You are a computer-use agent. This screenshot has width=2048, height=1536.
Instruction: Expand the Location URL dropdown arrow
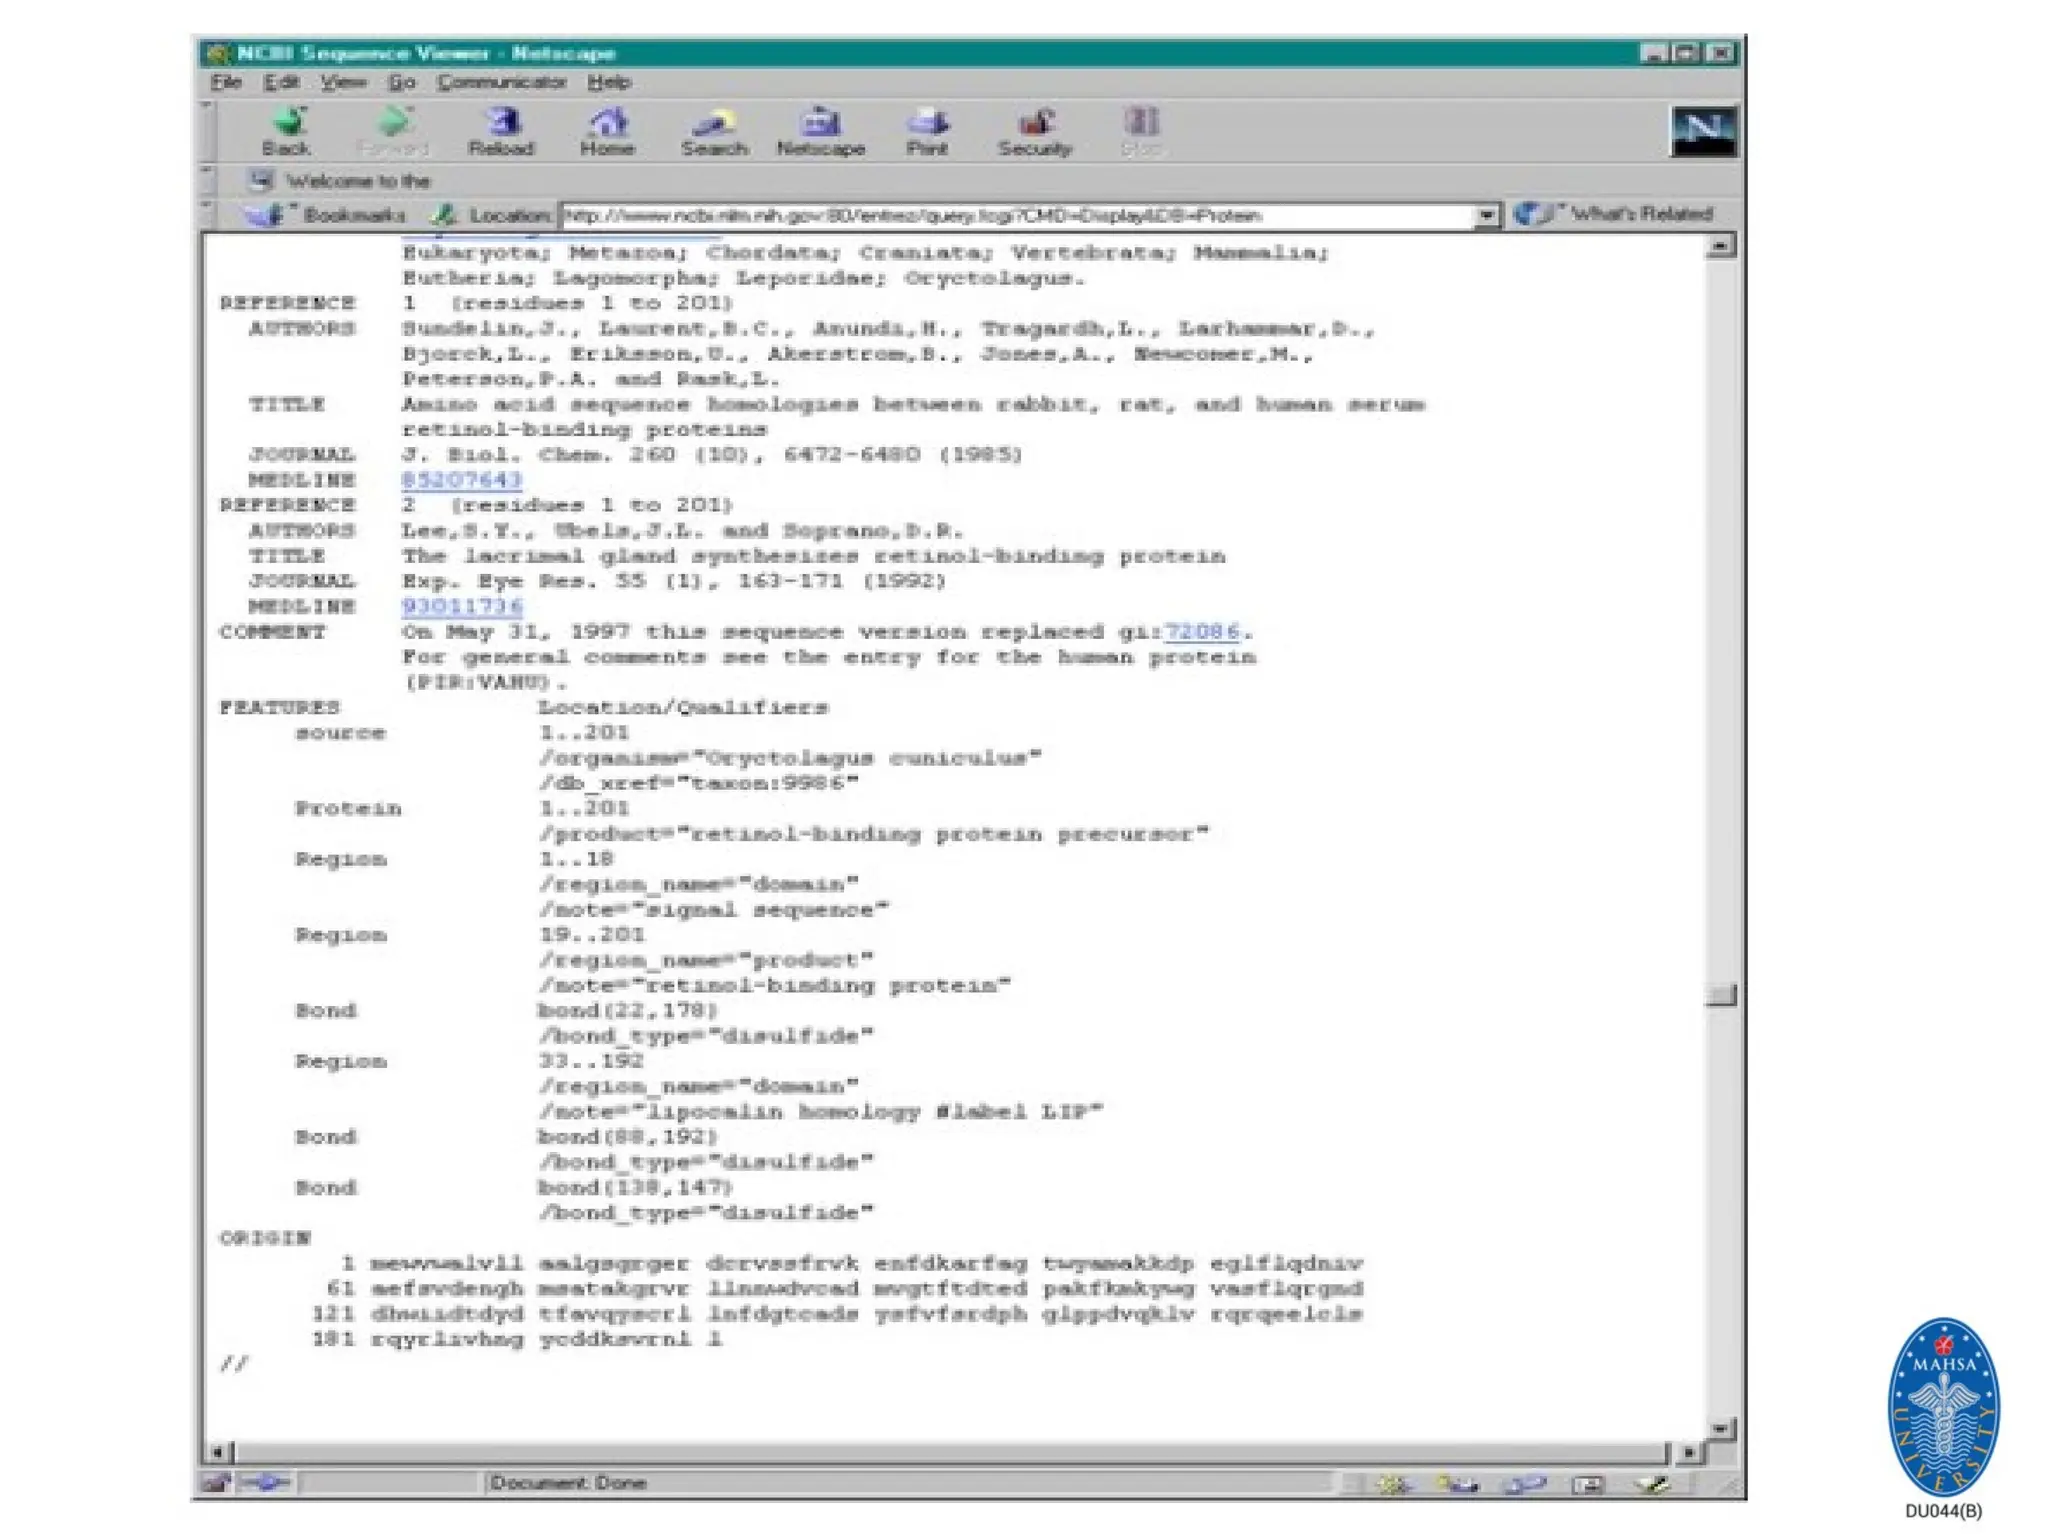[1487, 216]
